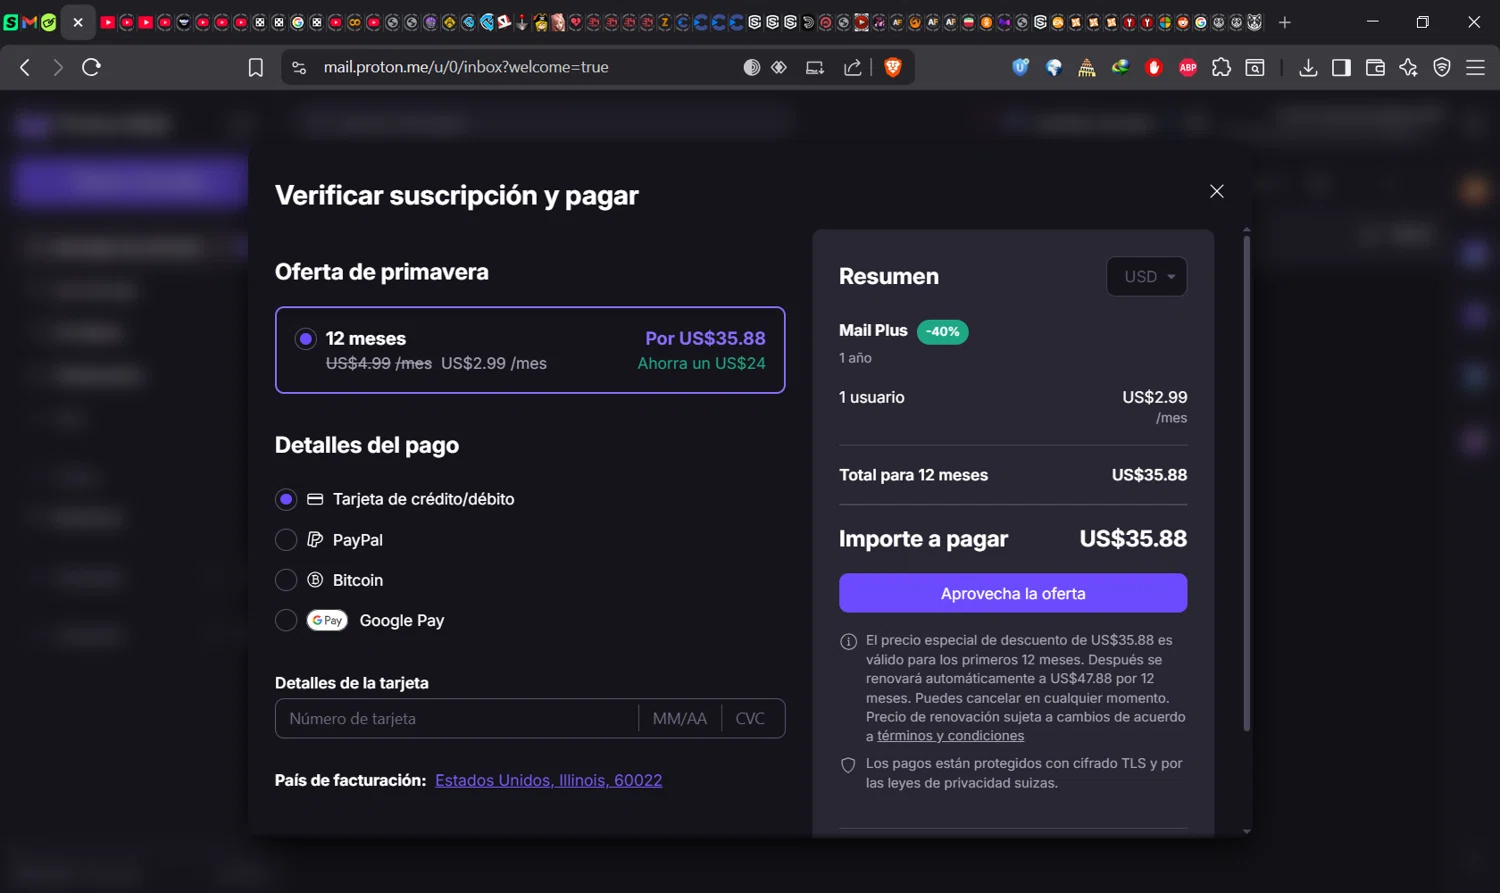This screenshot has height=893, width=1500.
Task: Focus the CVC security code field
Action: pyautogui.click(x=751, y=719)
